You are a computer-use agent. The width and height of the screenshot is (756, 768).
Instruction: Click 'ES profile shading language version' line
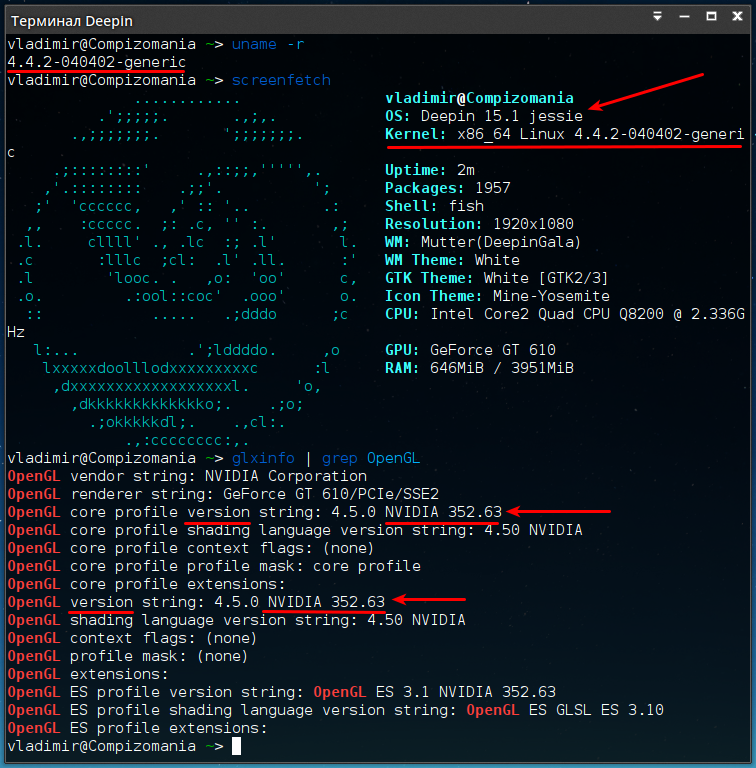tap(335, 711)
